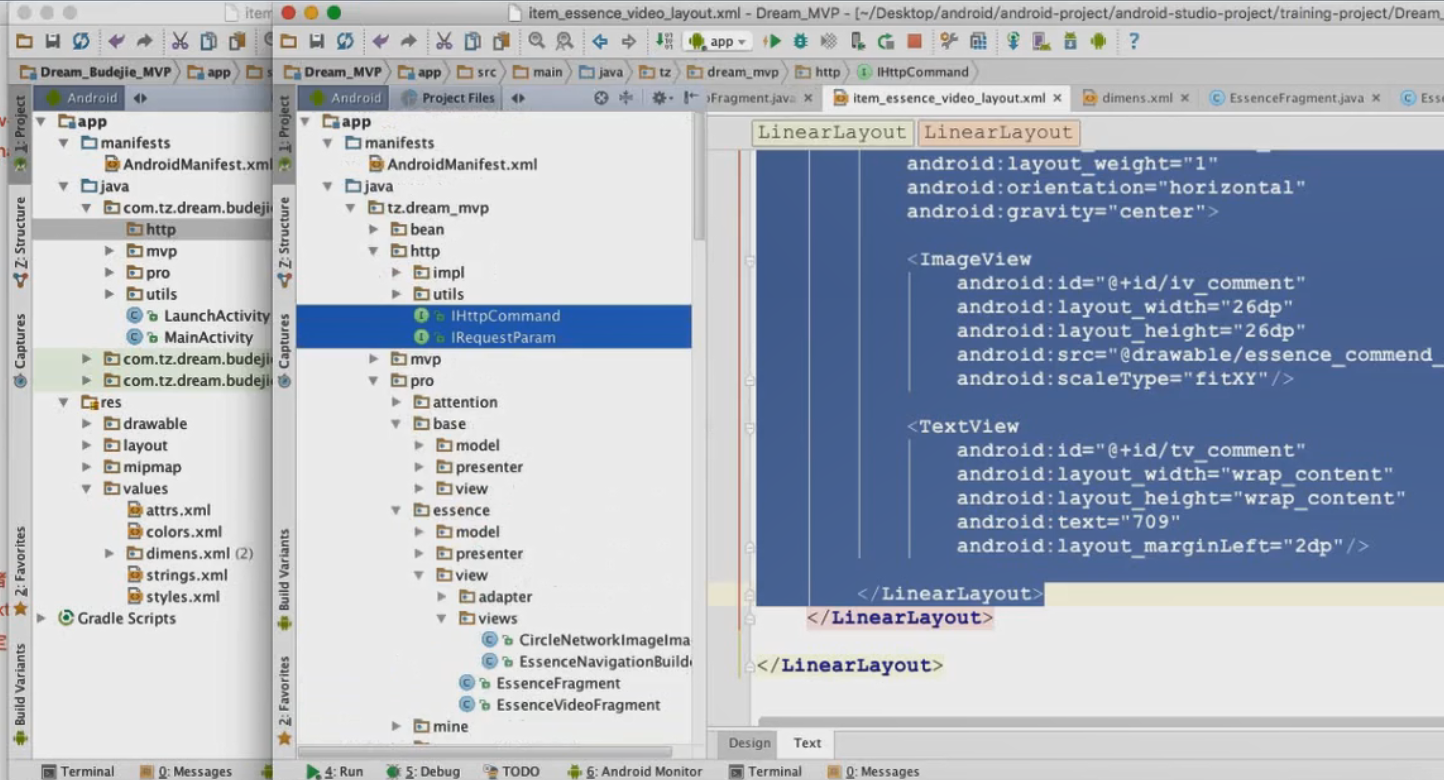Select the Text tab below editor

point(807,743)
